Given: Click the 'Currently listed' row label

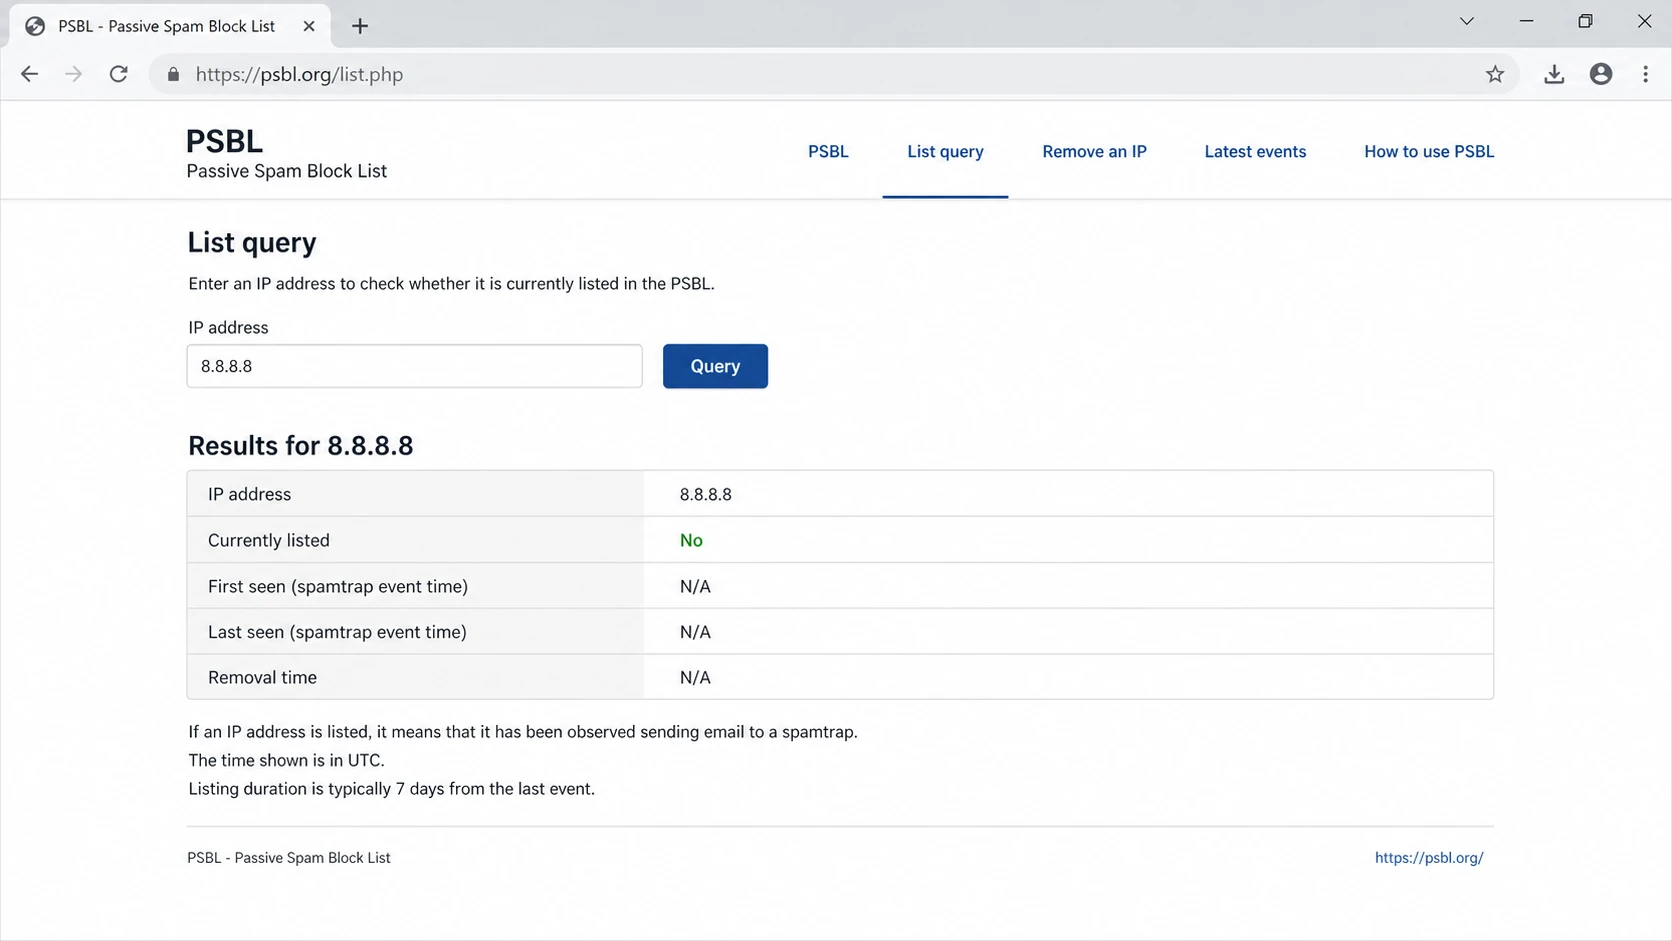Looking at the screenshot, I should tap(269, 540).
